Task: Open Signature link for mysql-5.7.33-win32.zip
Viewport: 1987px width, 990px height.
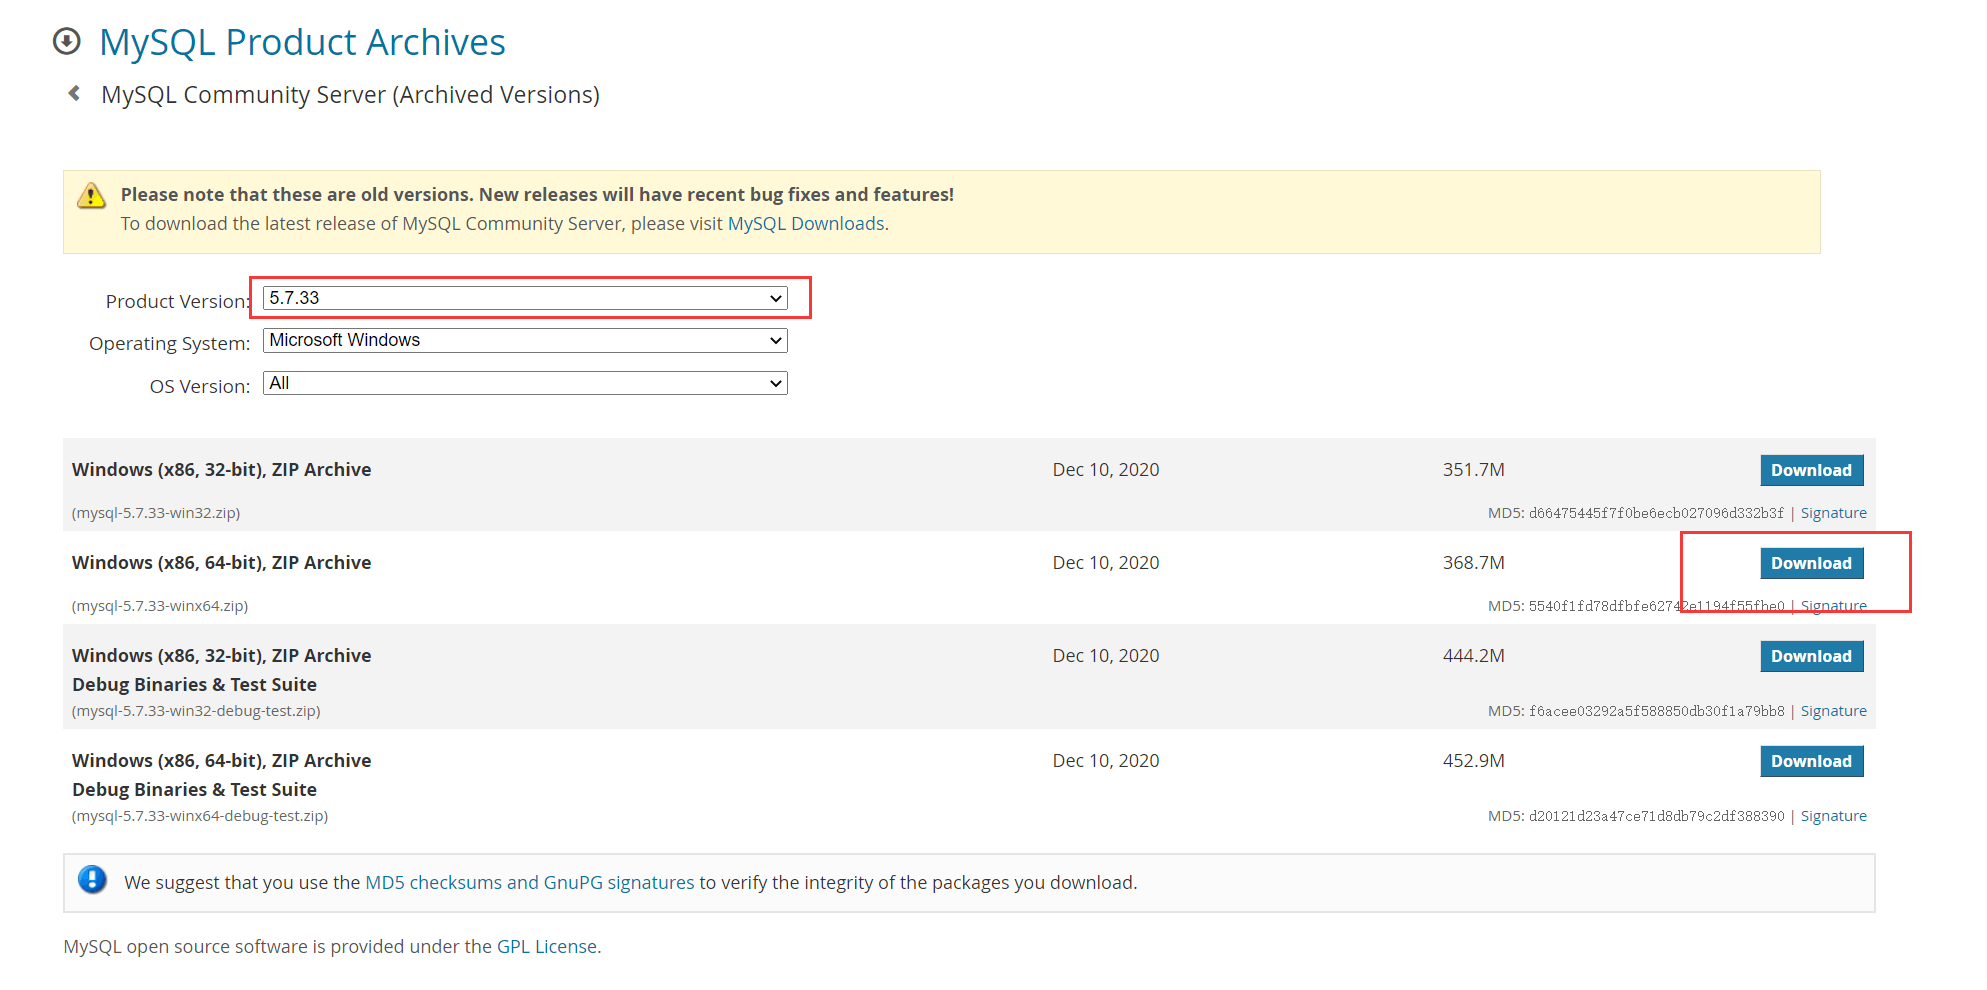Action: click(x=1833, y=513)
